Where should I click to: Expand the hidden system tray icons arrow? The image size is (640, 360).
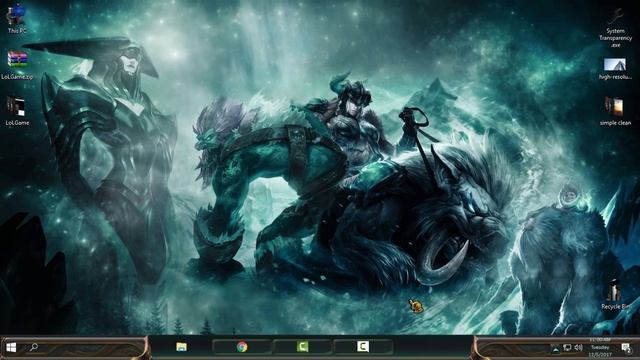556,348
